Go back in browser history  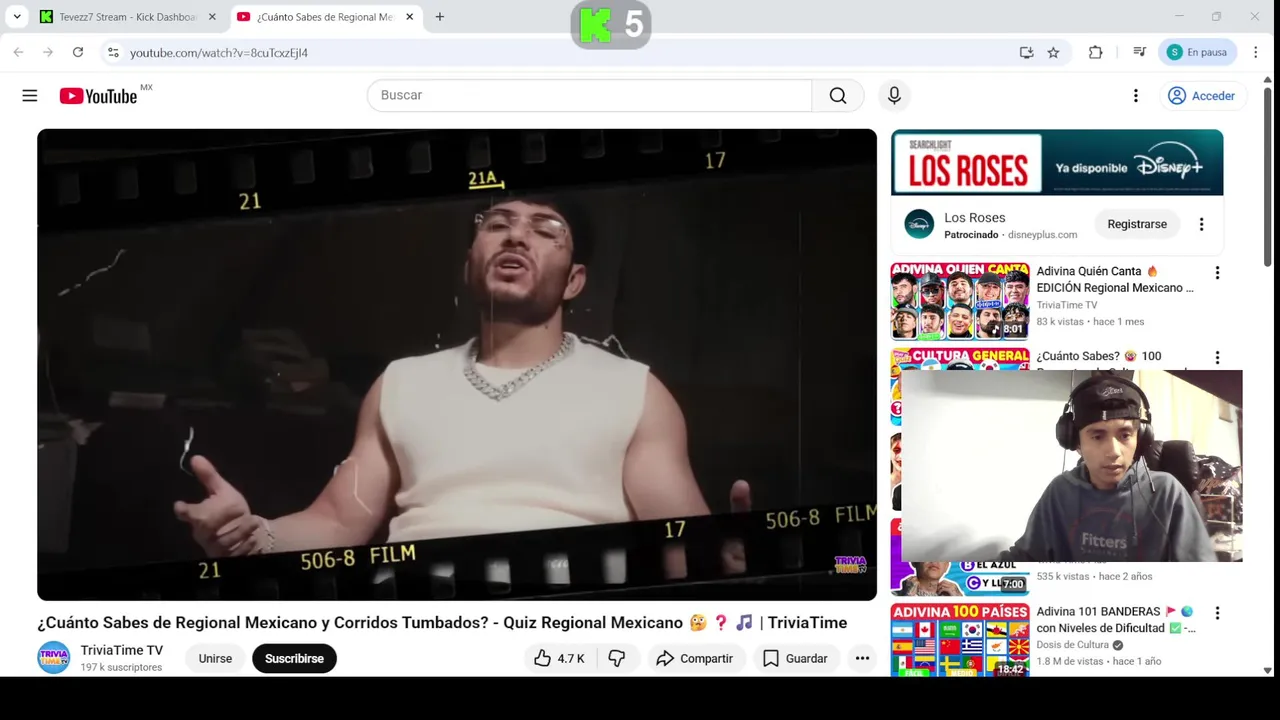click(18, 52)
